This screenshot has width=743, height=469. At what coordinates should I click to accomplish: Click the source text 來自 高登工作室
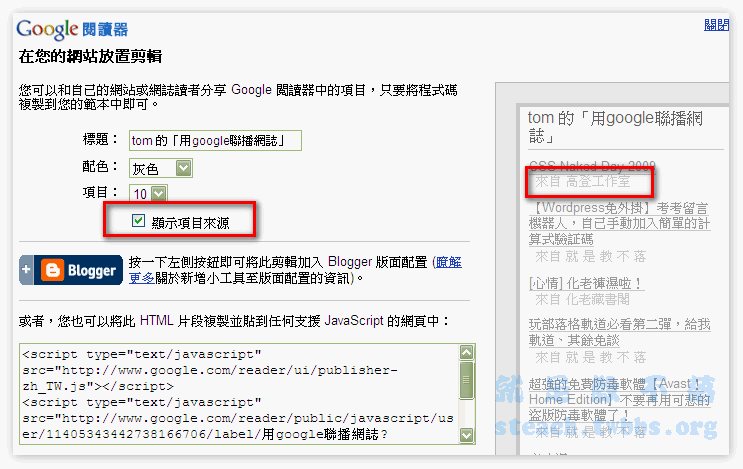[x=582, y=181]
